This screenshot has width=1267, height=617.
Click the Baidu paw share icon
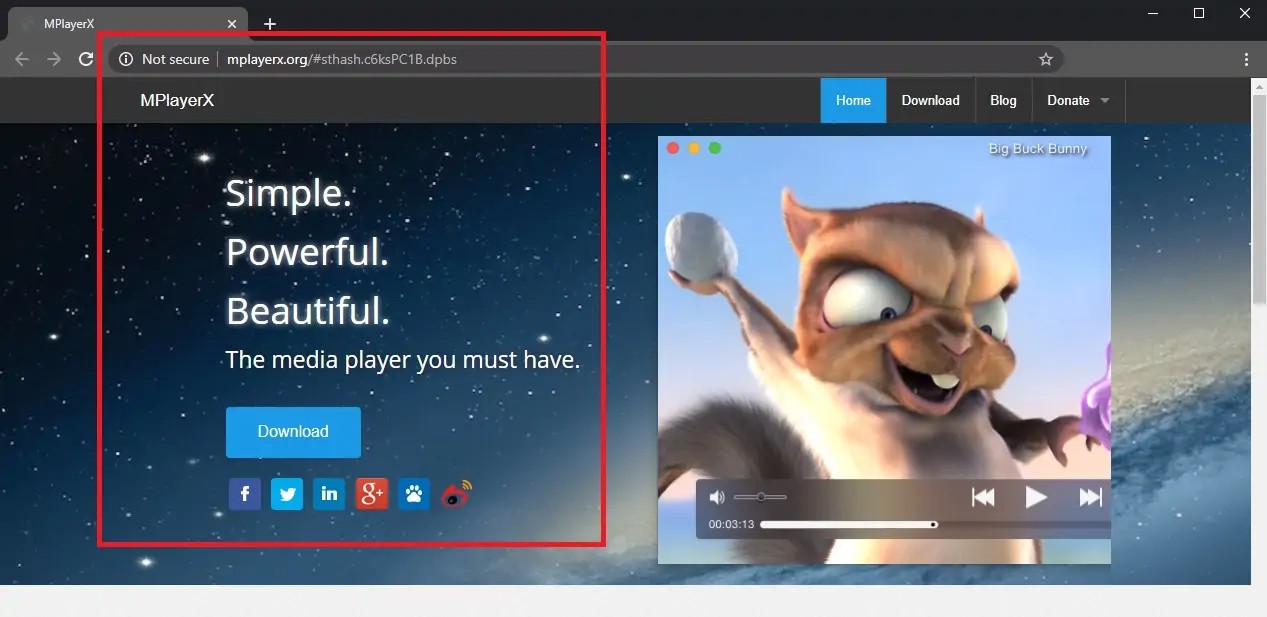tap(414, 494)
